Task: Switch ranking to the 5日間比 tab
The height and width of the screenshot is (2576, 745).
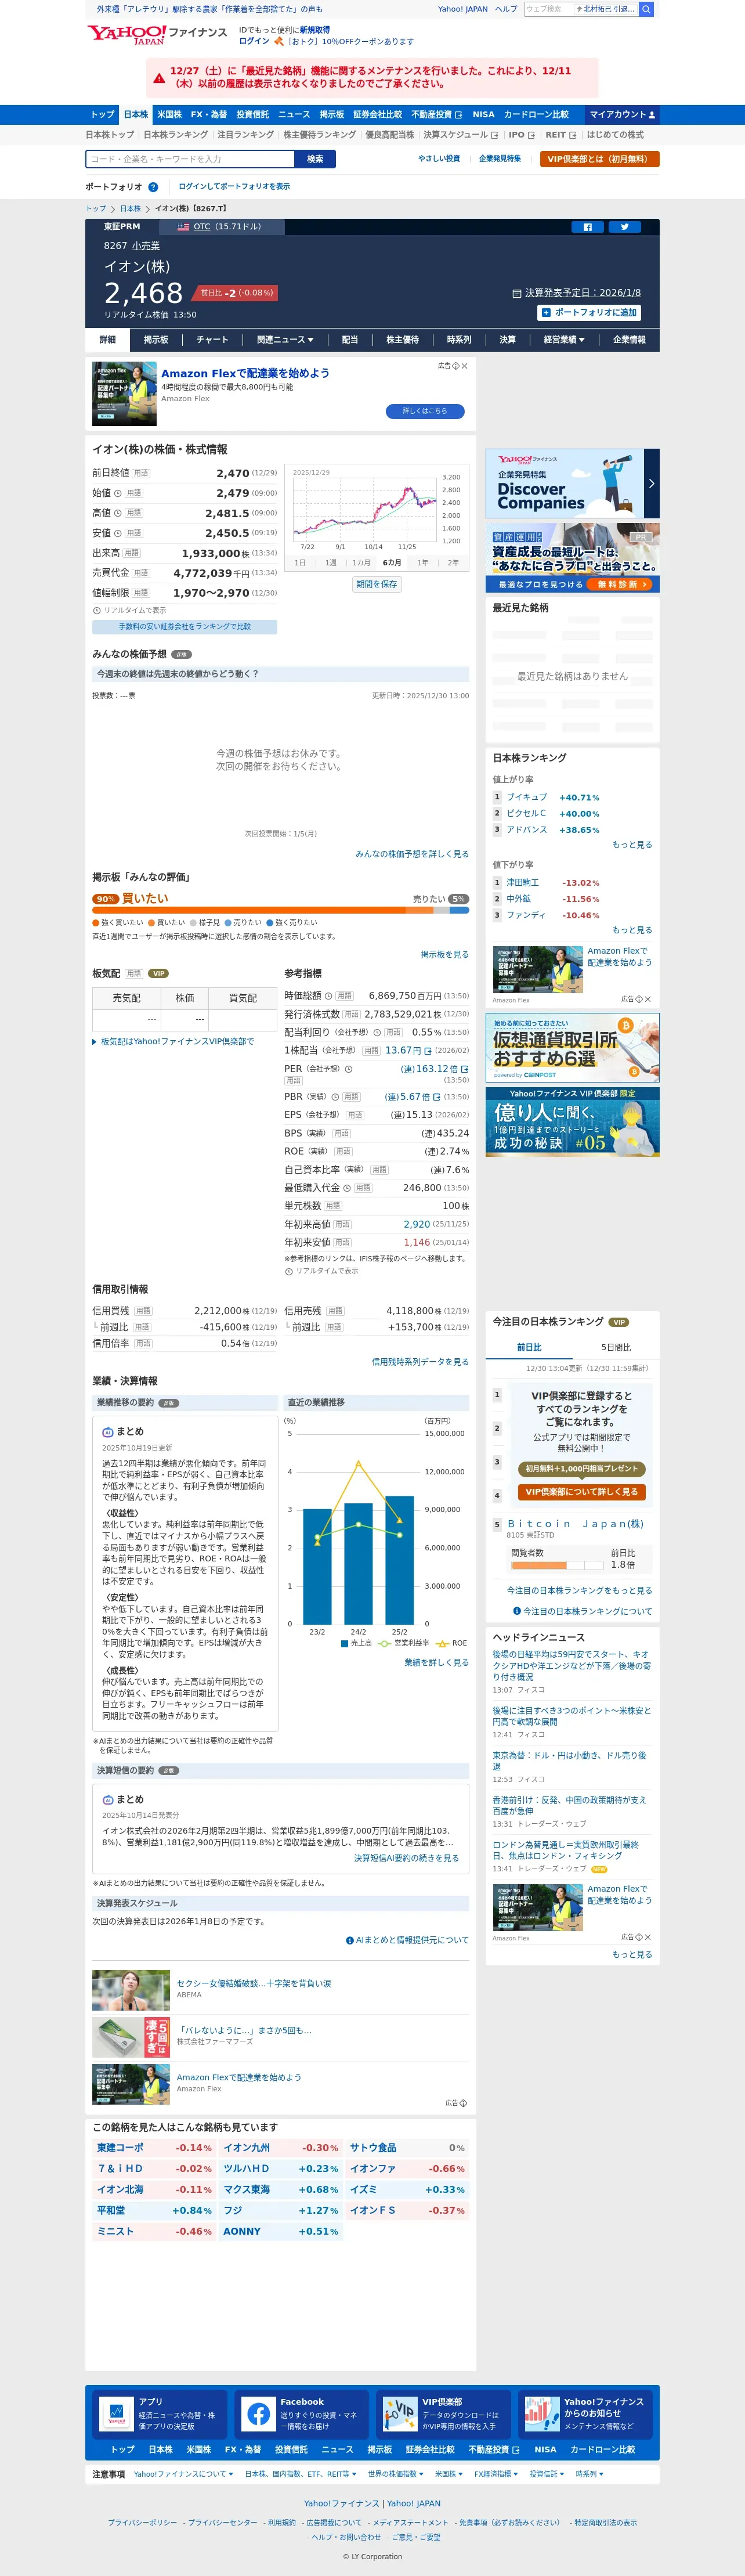Action: coord(616,1347)
